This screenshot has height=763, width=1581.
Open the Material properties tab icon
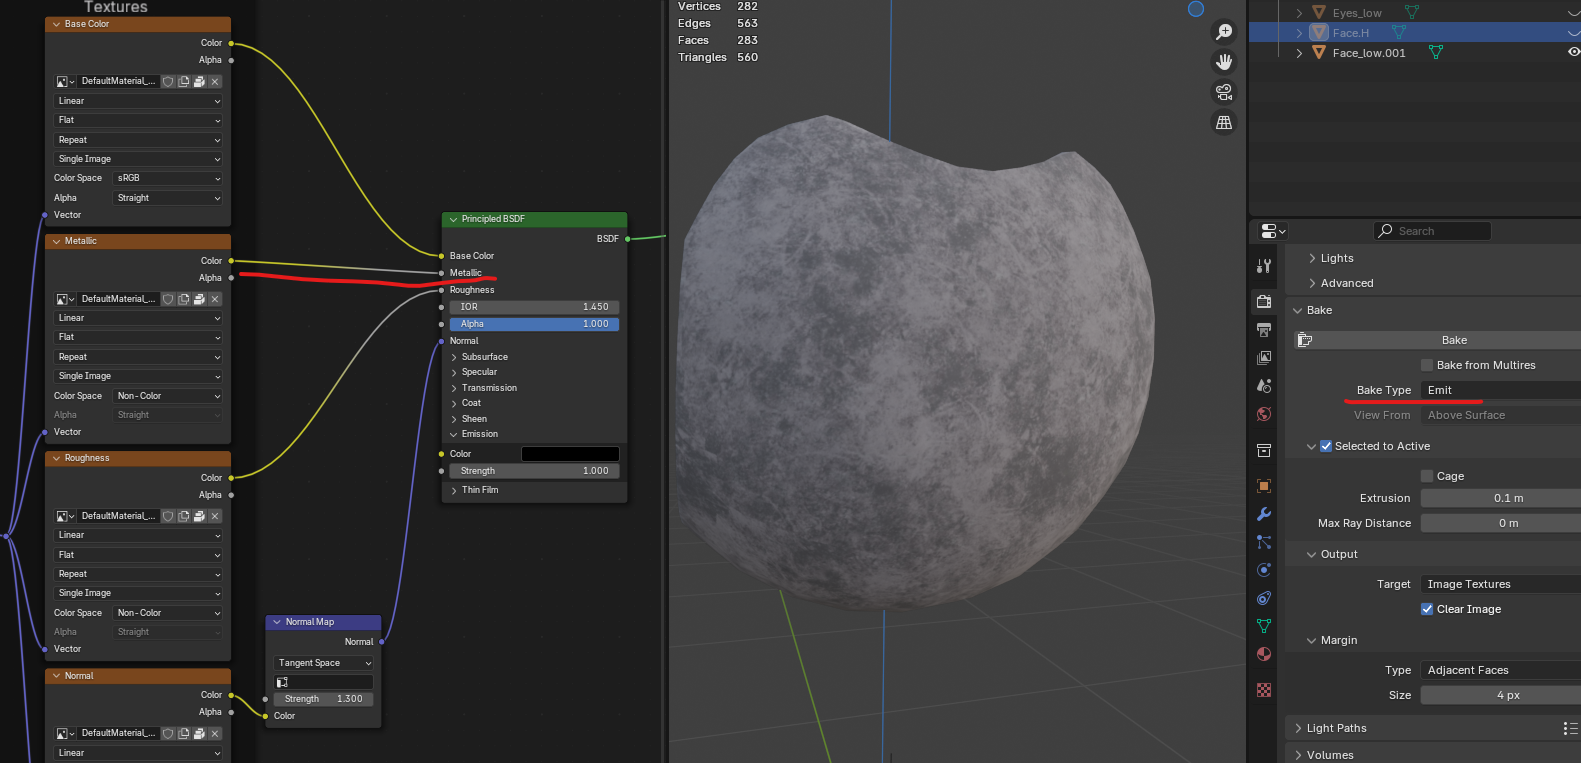point(1264,654)
